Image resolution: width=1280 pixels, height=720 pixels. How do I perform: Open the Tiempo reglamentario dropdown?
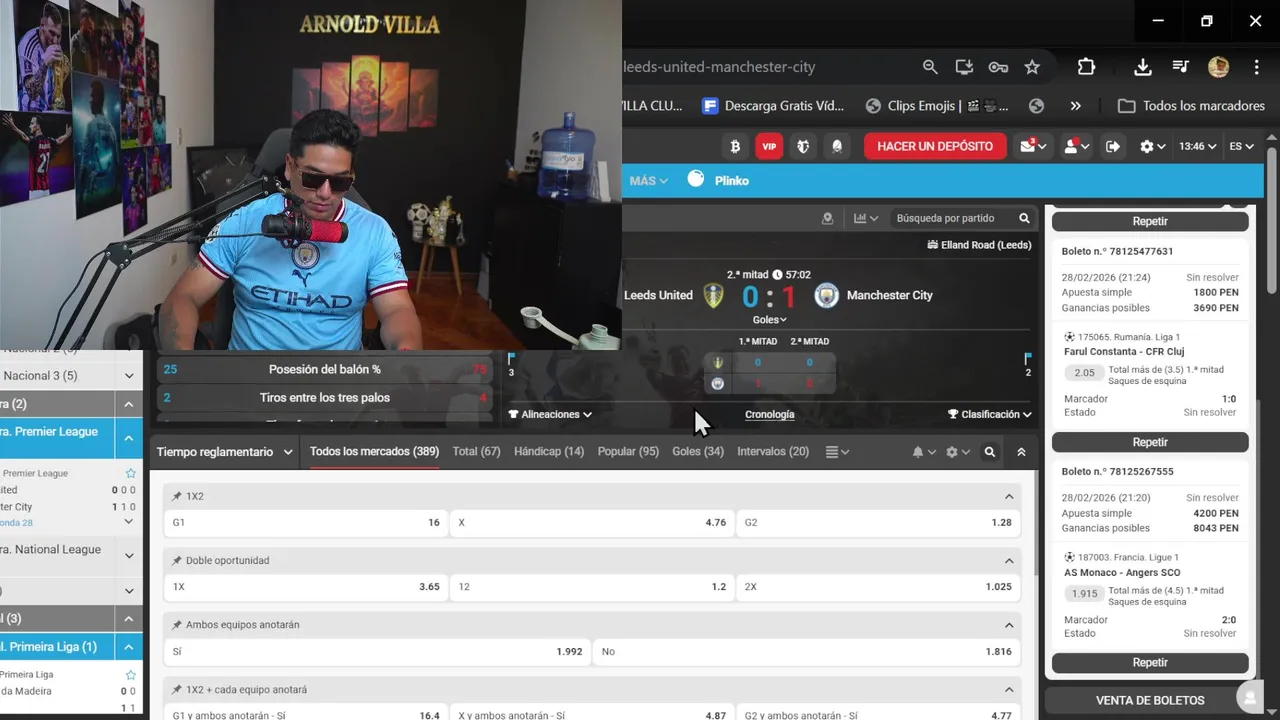click(225, 452)
